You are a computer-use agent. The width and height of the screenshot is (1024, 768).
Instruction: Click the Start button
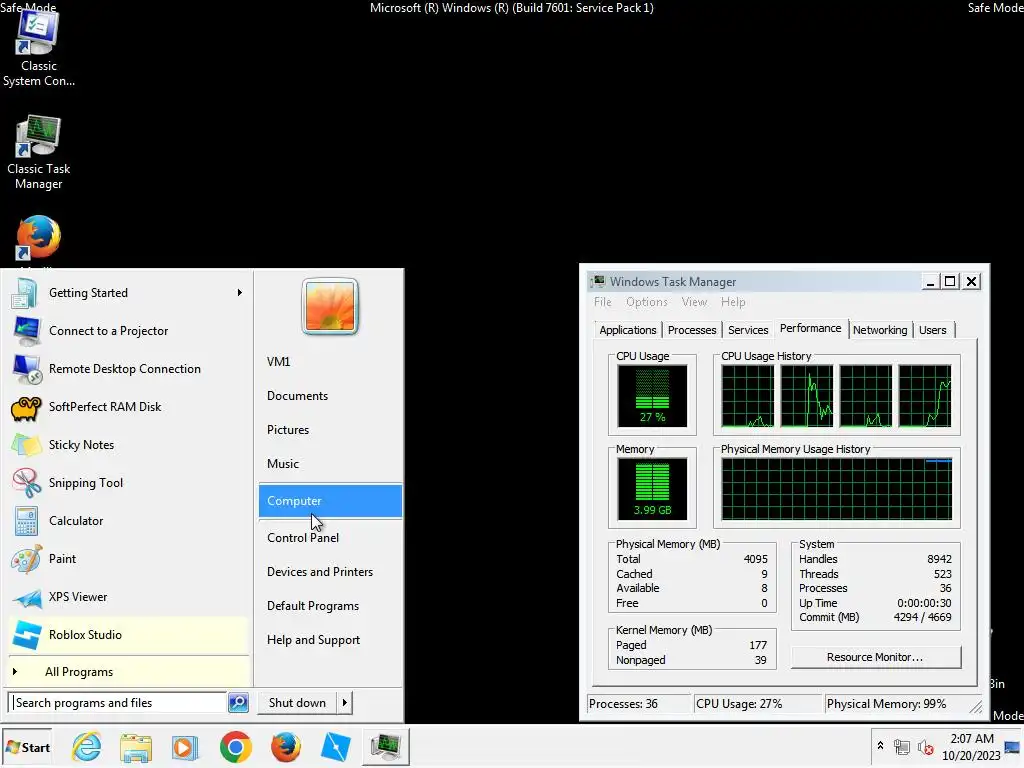coord(27,747)
